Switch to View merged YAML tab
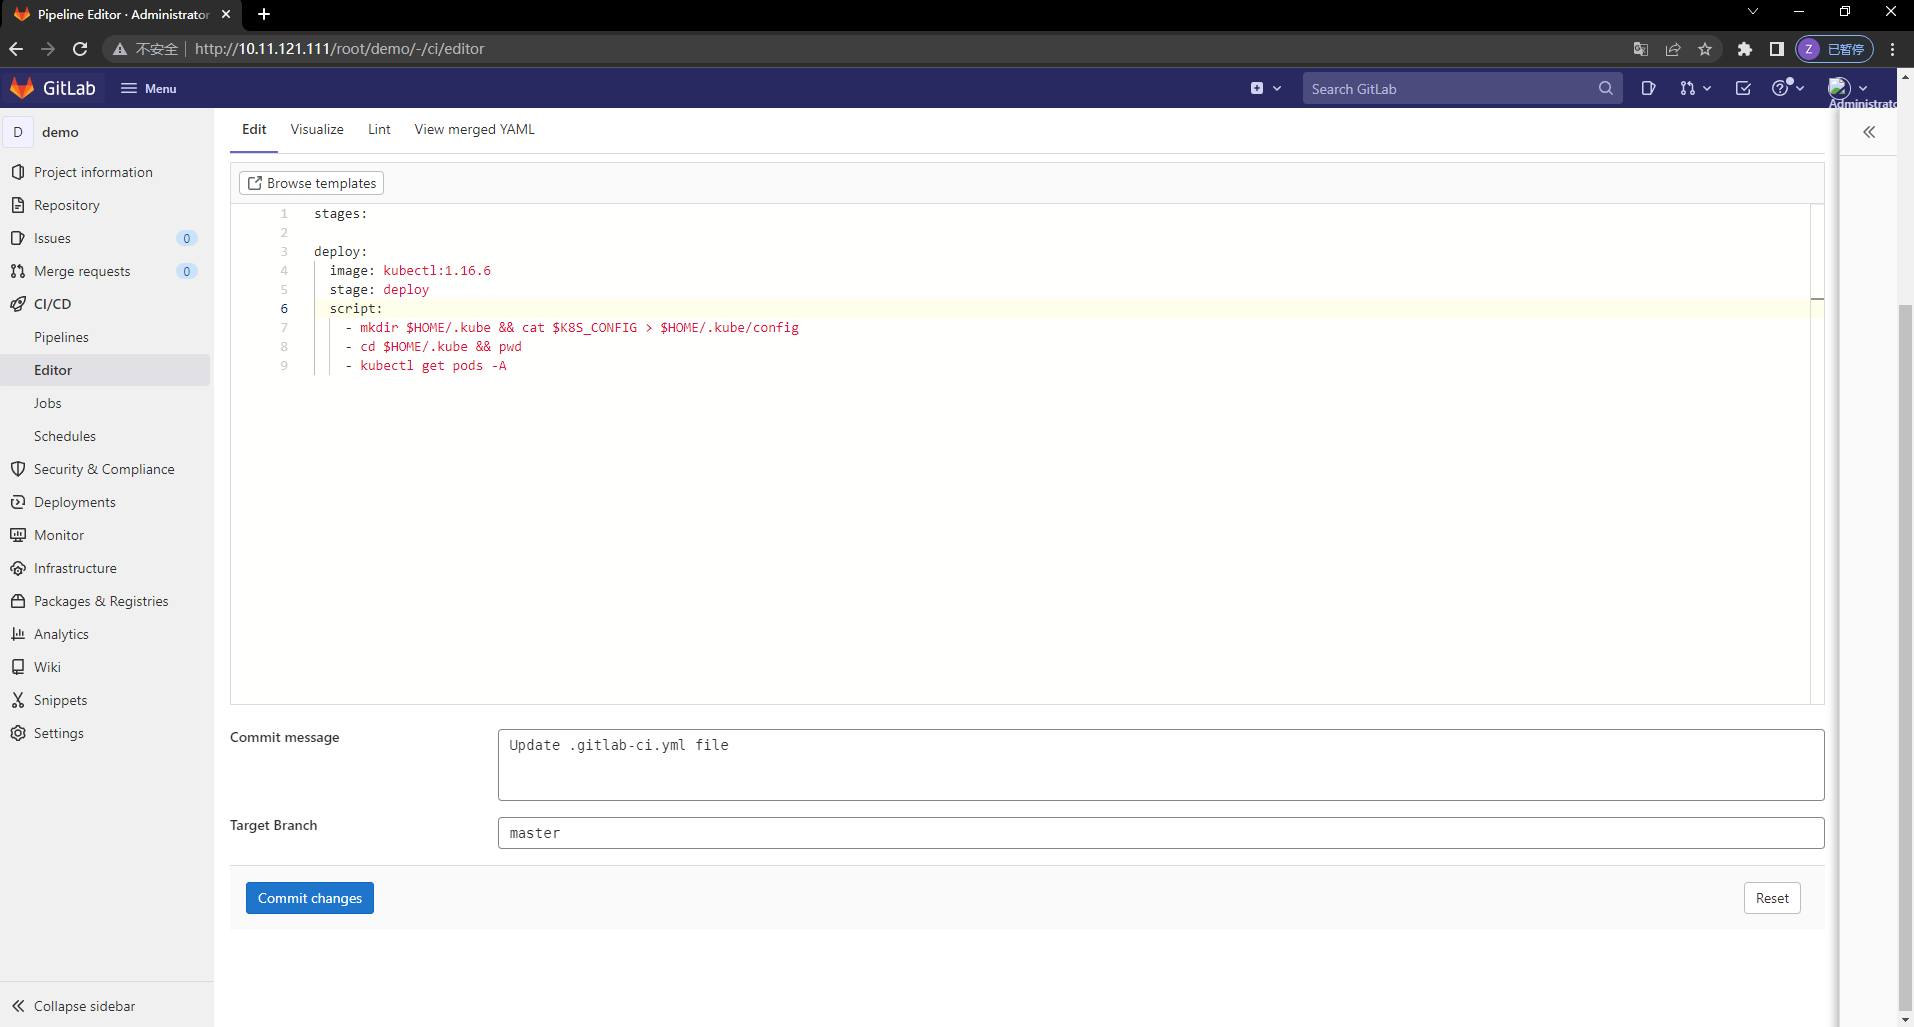 [474, 130]
